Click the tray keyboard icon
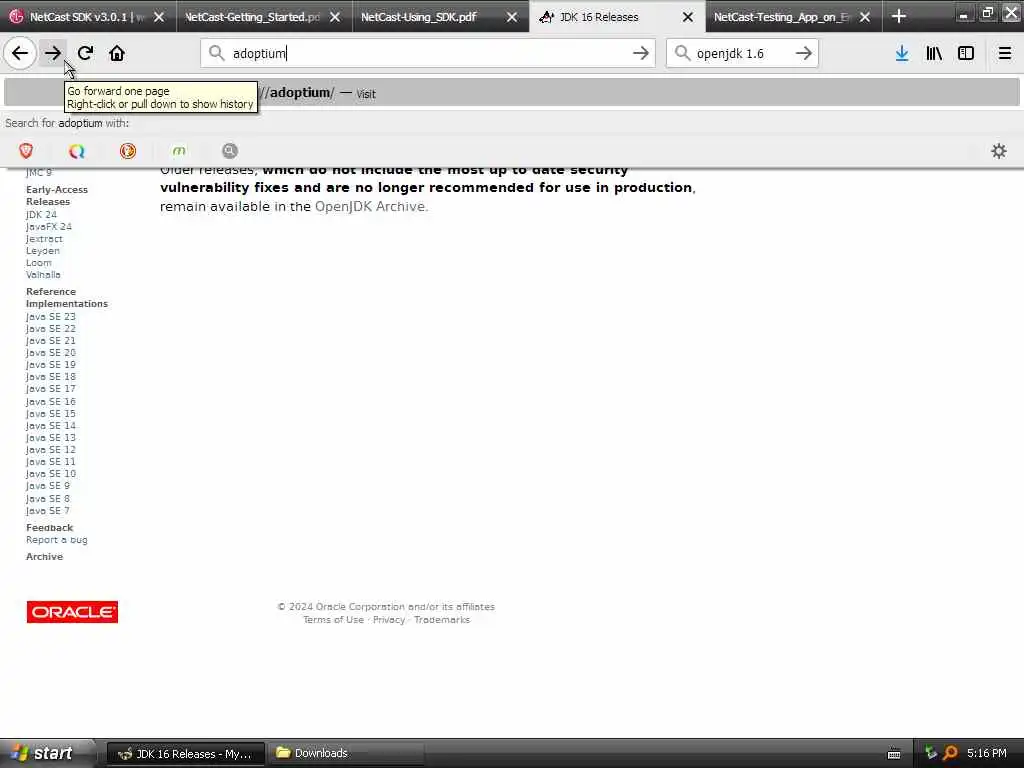 point(894,754)
